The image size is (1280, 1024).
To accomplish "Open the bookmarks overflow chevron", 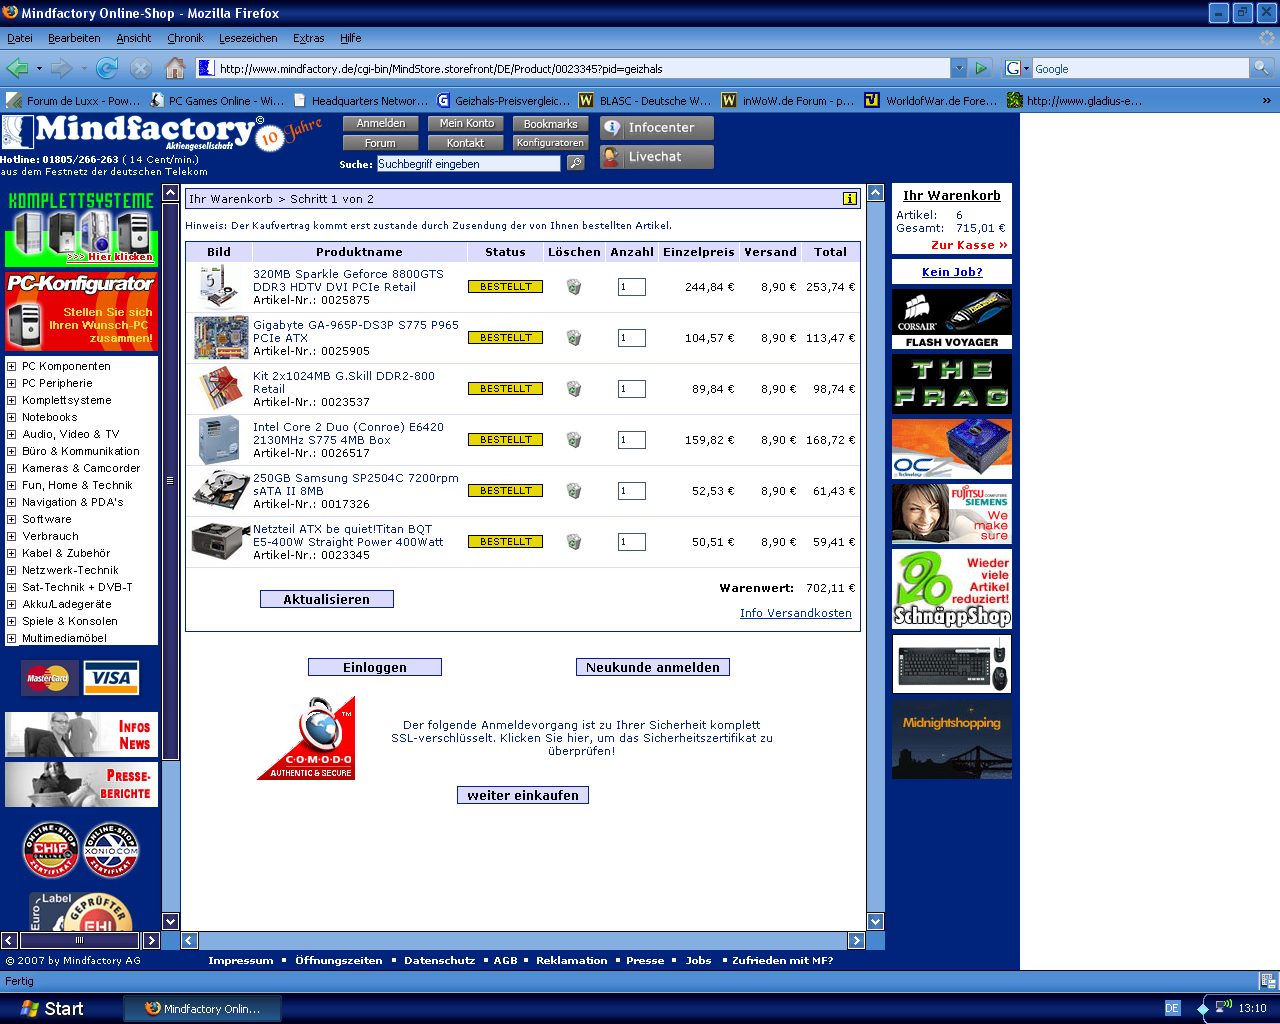I will [x=1266, y=100].
